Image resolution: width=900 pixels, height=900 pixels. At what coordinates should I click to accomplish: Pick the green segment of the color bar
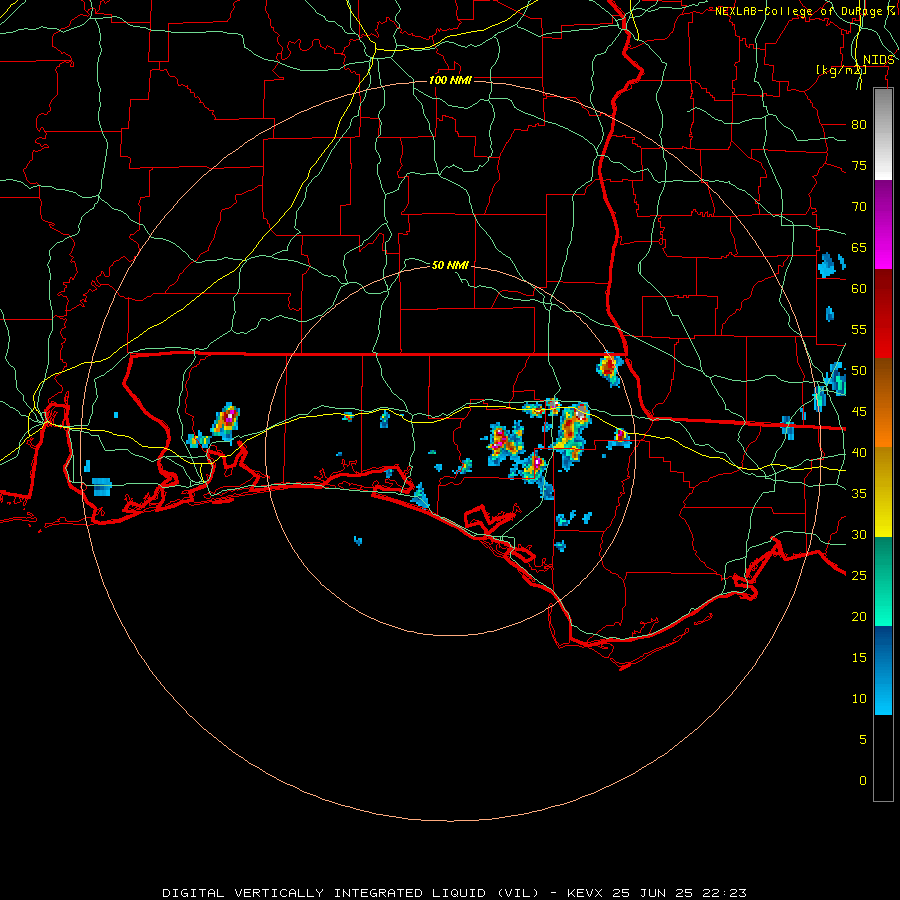point(883,581)
